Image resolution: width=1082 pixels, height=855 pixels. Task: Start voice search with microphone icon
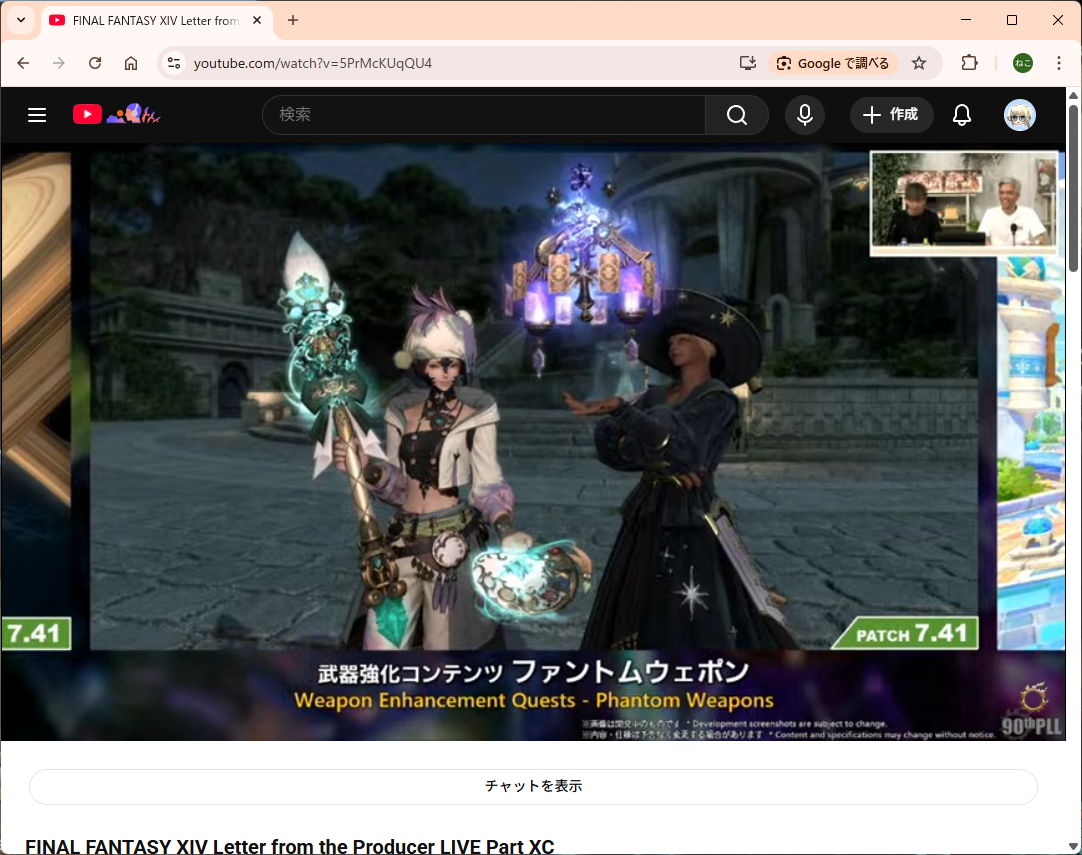(x=804, y=115)
